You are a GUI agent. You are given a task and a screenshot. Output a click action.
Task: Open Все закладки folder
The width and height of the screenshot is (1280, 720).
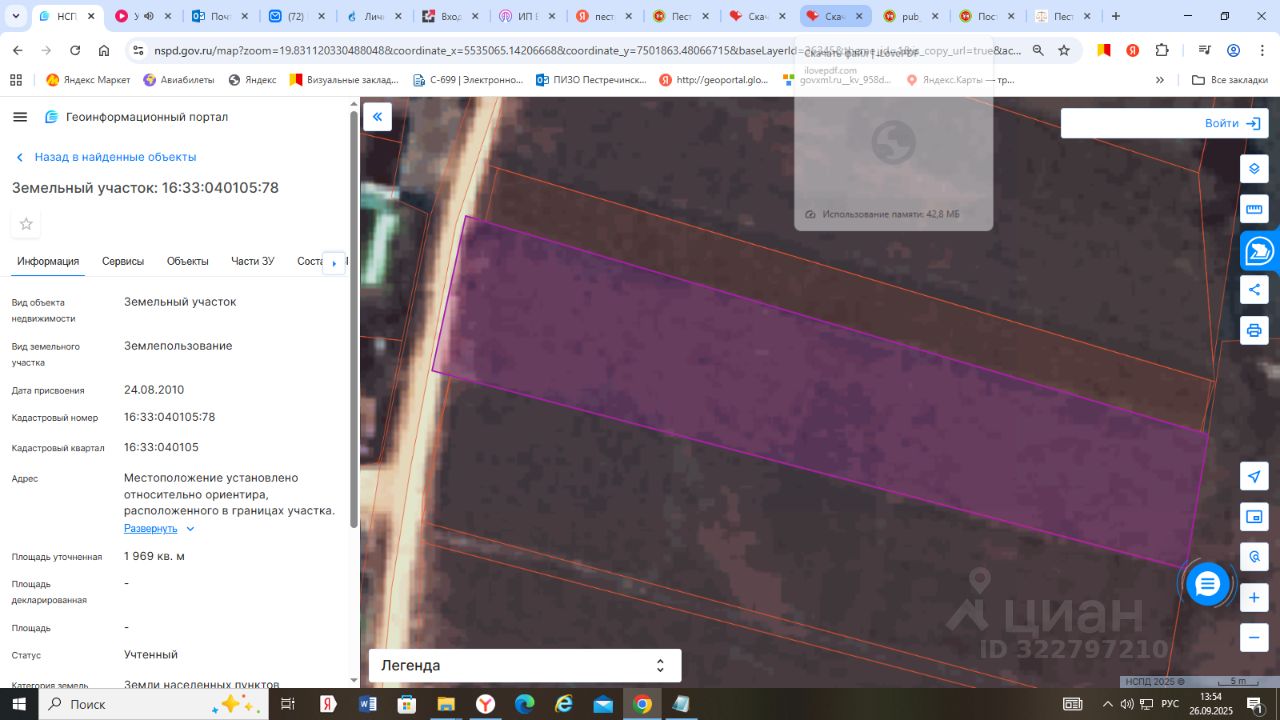click(1229, 80)
